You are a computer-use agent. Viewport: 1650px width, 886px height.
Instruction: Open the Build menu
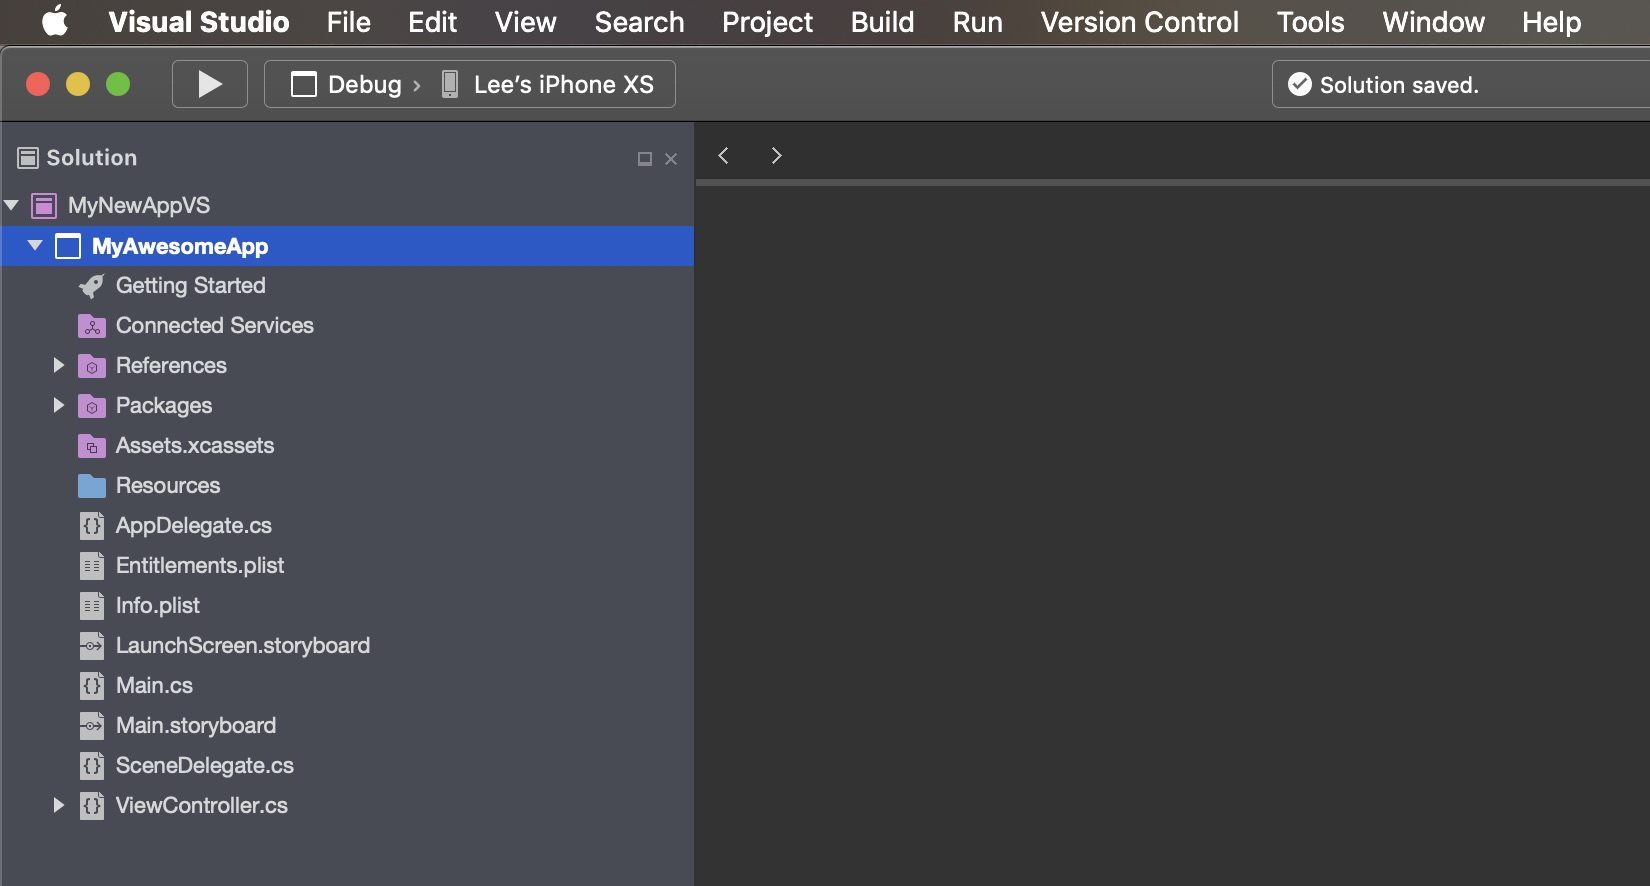click(x=882, y=22)
